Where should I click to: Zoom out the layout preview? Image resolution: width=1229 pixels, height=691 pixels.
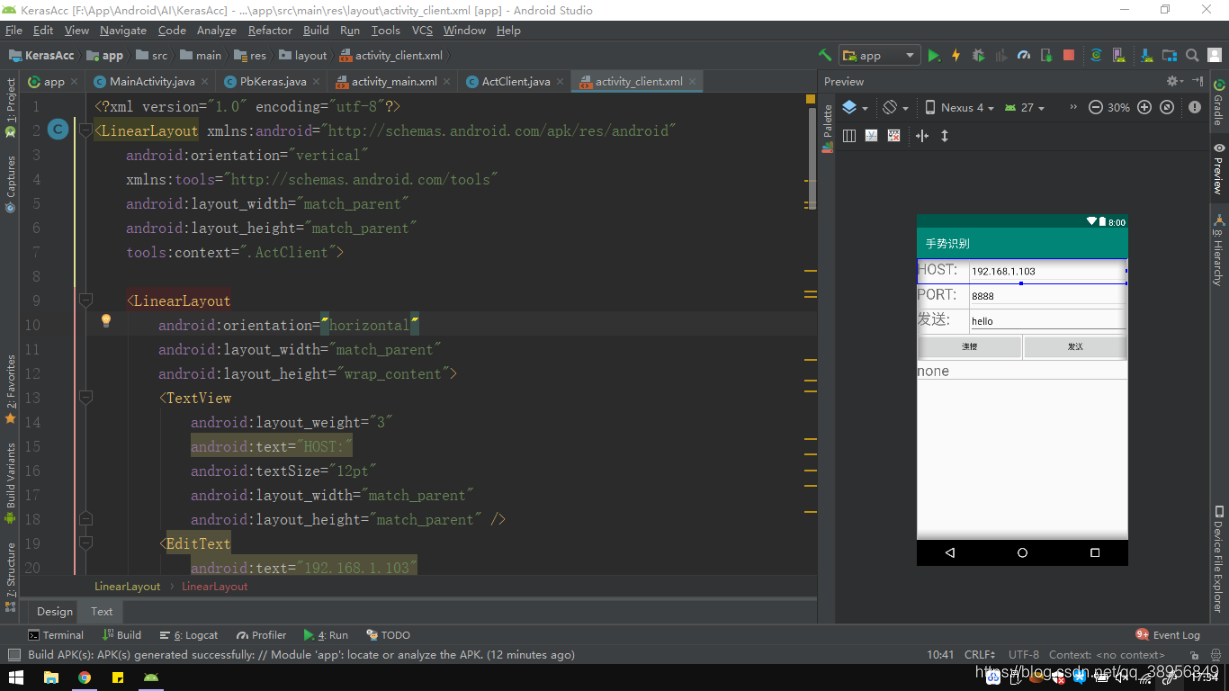point(1095,107)
